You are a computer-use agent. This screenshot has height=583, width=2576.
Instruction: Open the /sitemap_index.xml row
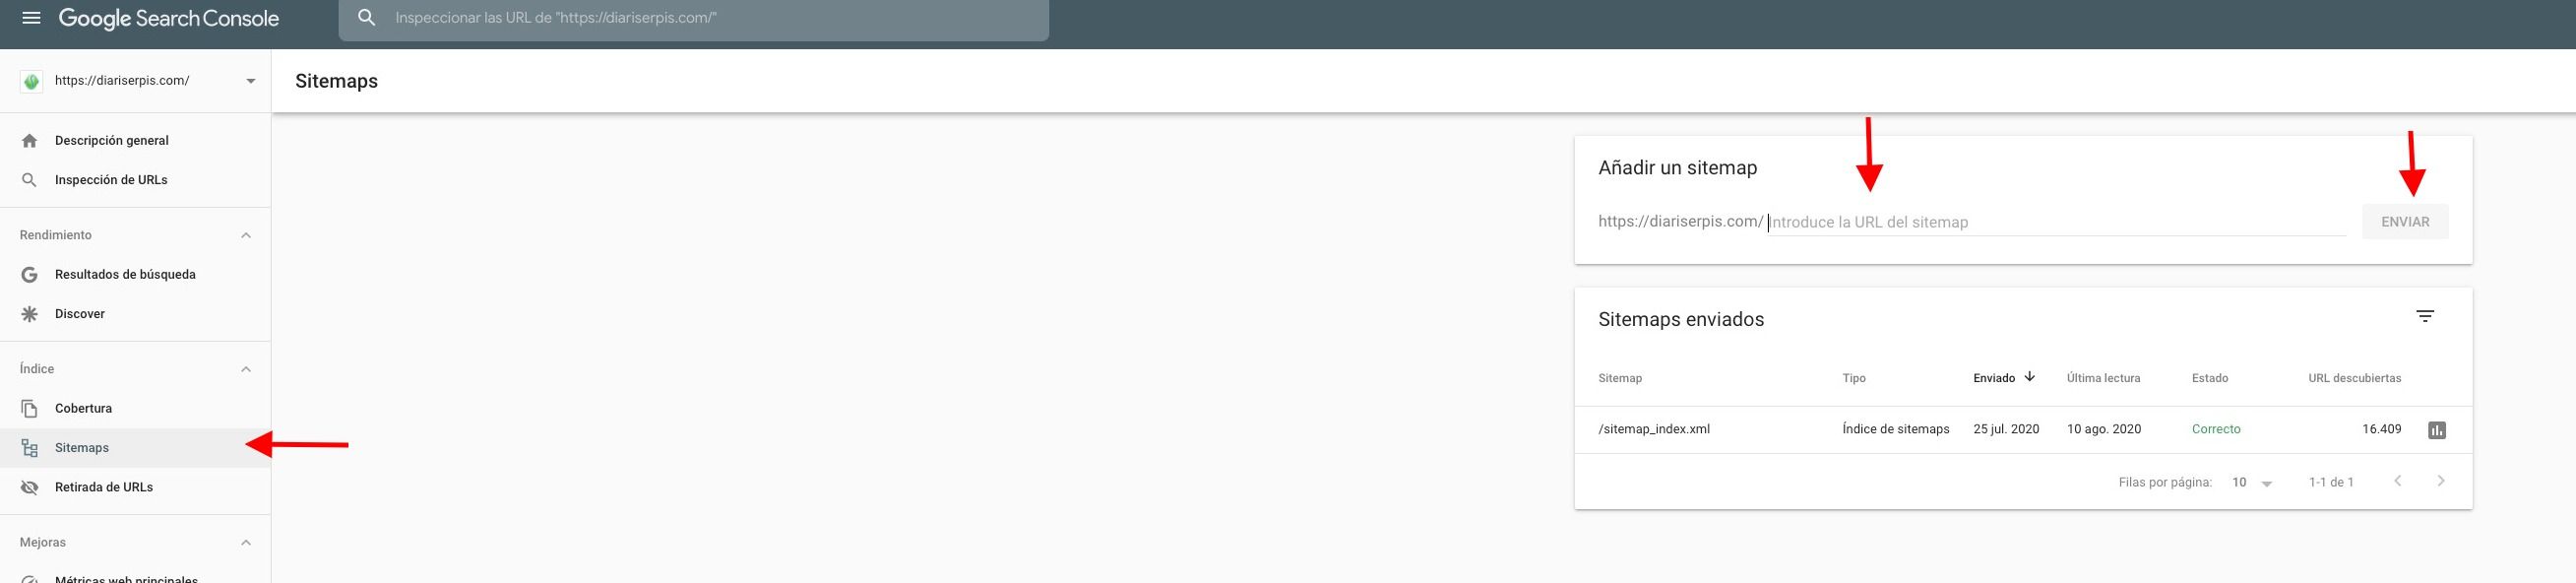[x=2023, y=430]
